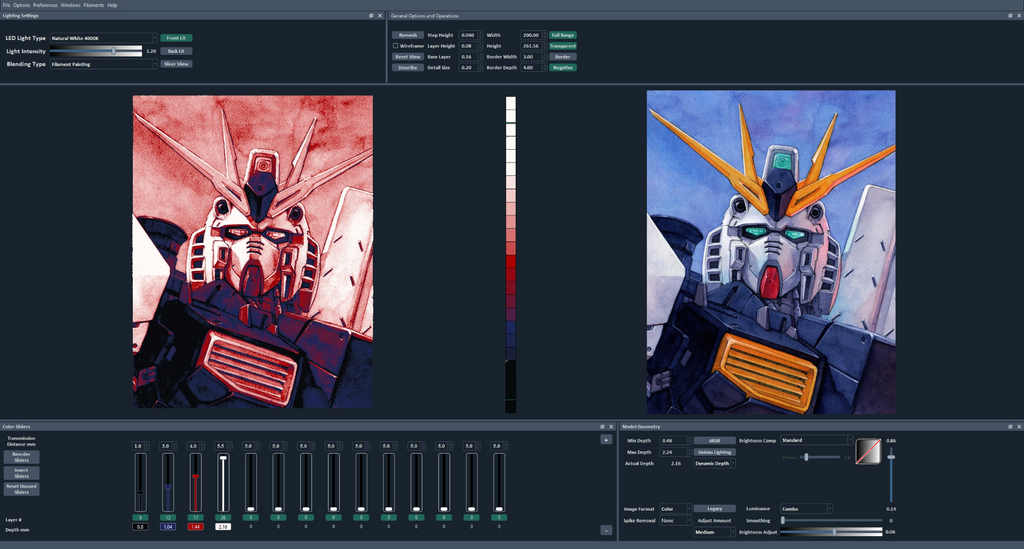The image size is (1024, 549).
Task: Open the Filaments menu
Action: click(93, 5)
